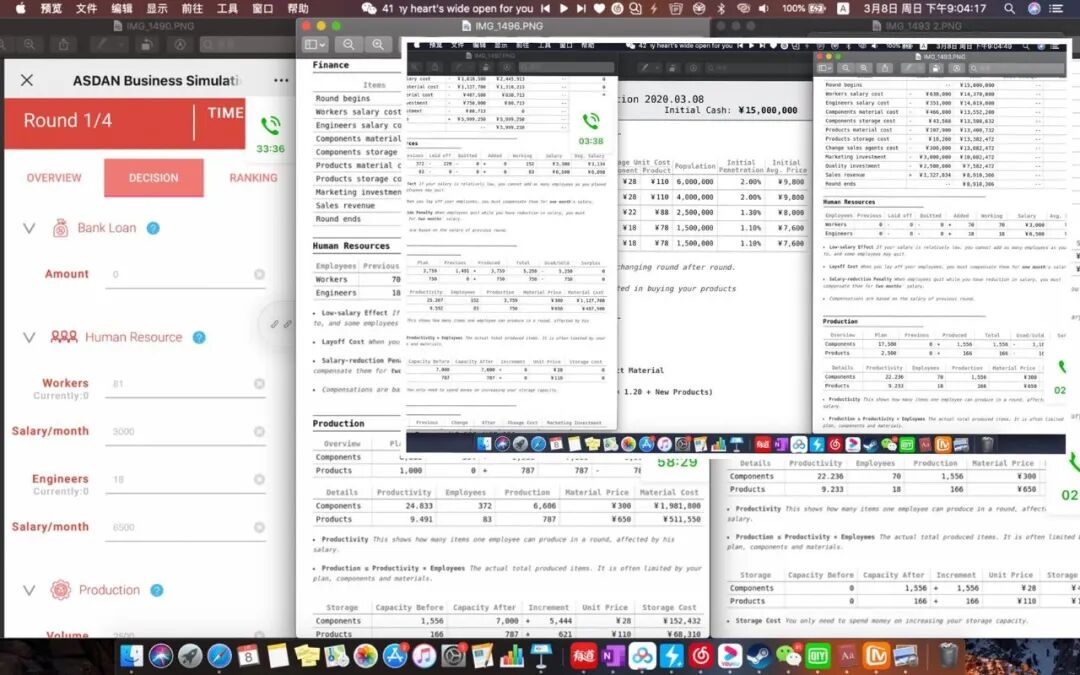
Task: Collapse the Bank Loan section chevron
Action: (x=29, y=228)
